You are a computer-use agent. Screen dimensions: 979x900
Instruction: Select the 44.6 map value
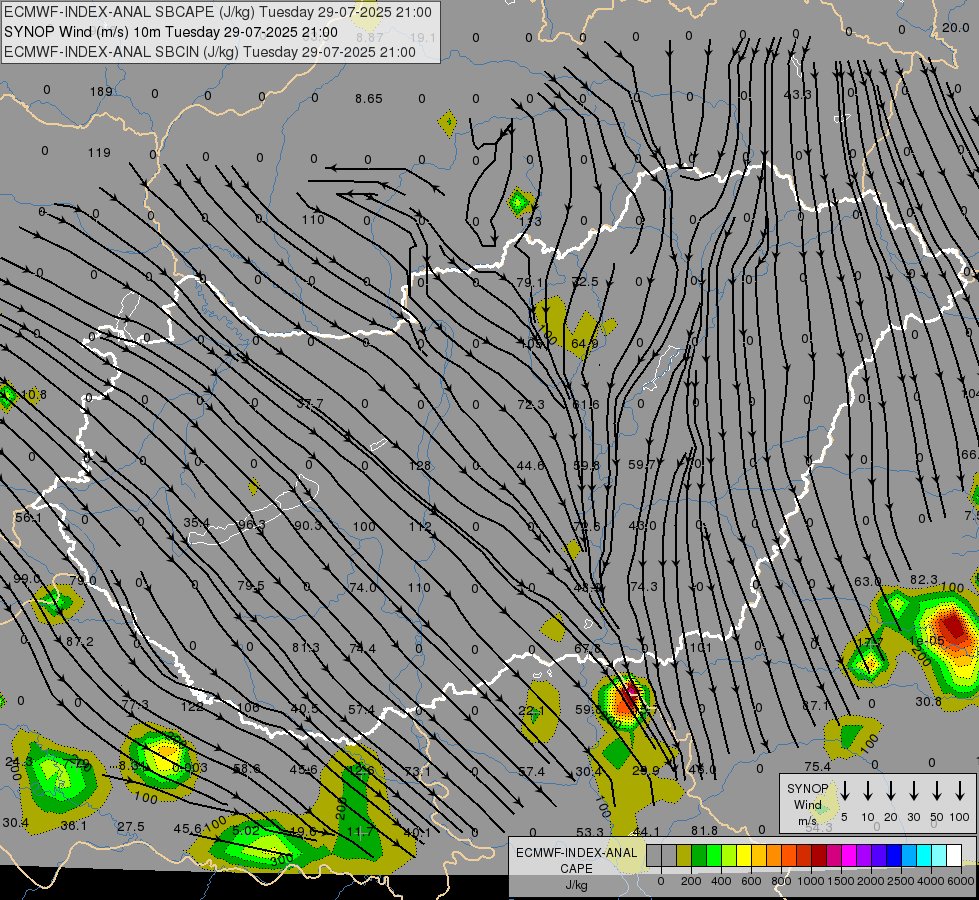point(530,465)
